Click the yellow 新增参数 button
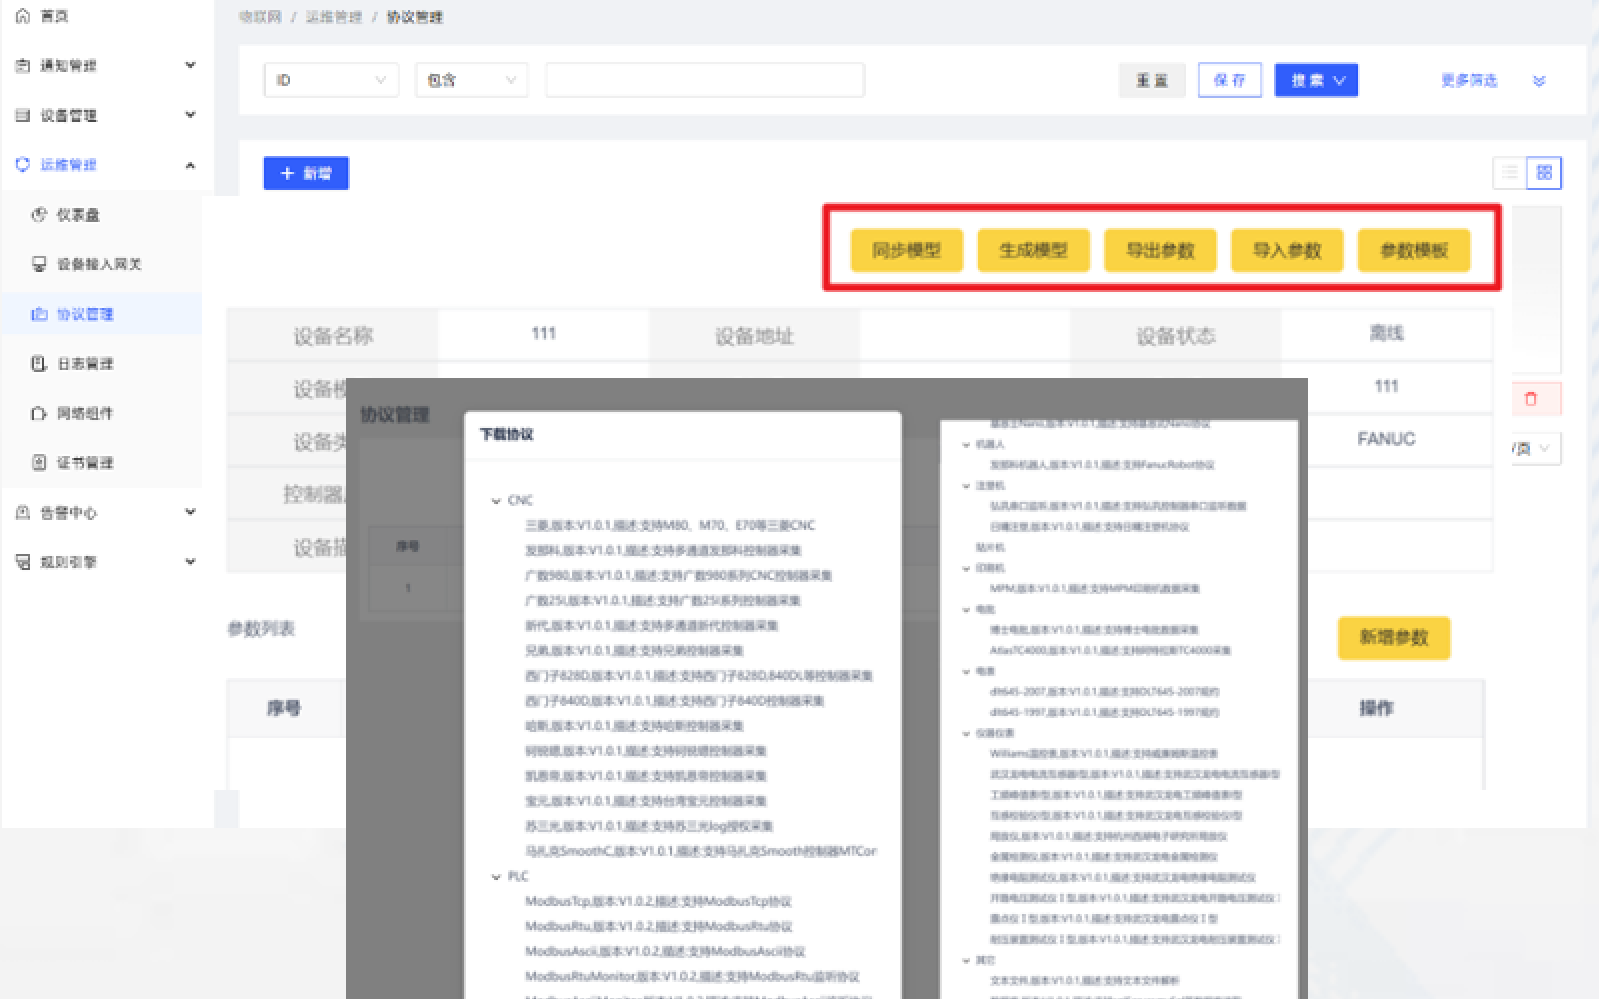The width and height of the screenshot is (1599, 999). pyautogui.click(x=1394, y=638)
